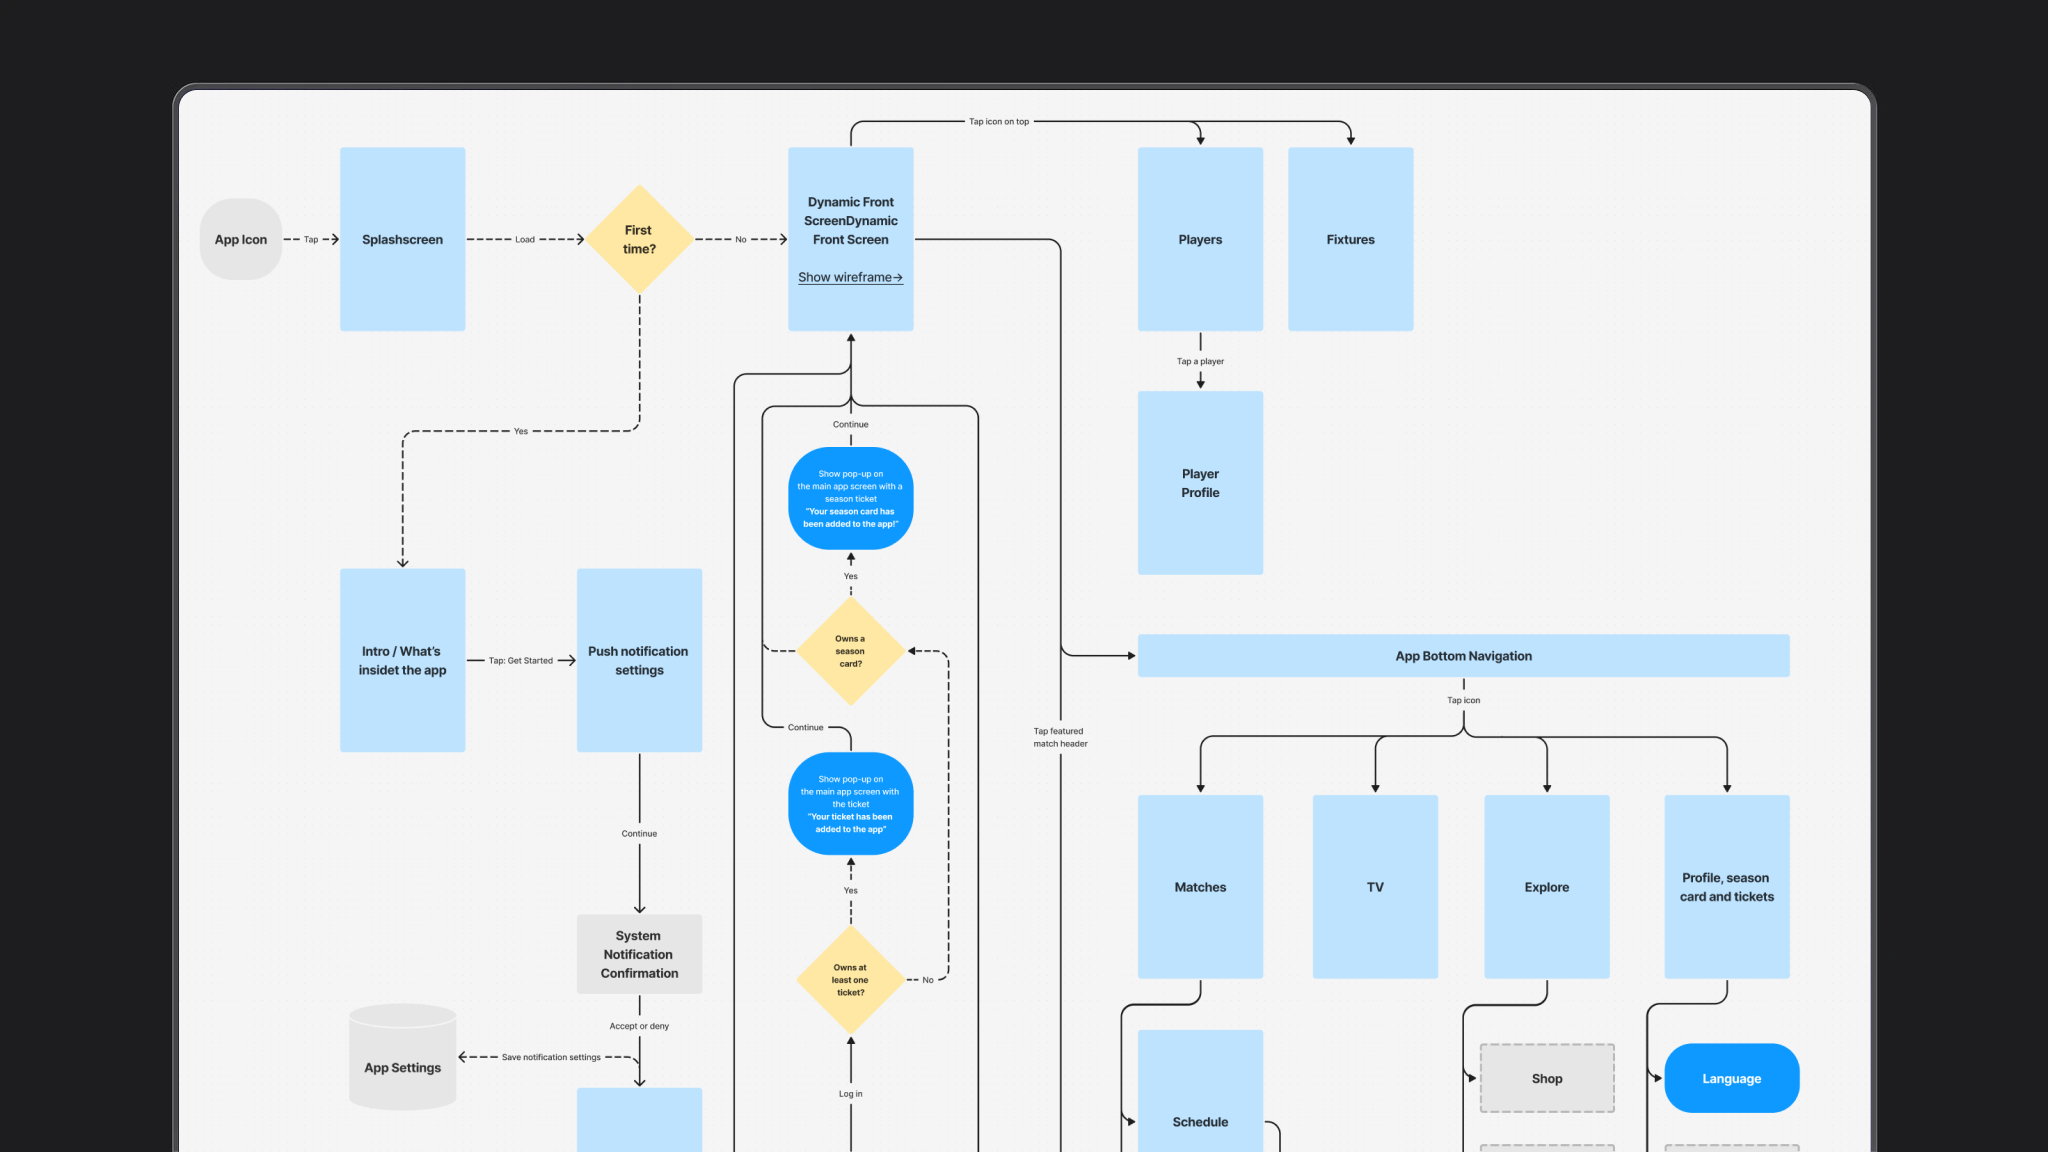Select the Splashscreen box
The image size is (2048, 1152).
[402, 239]
